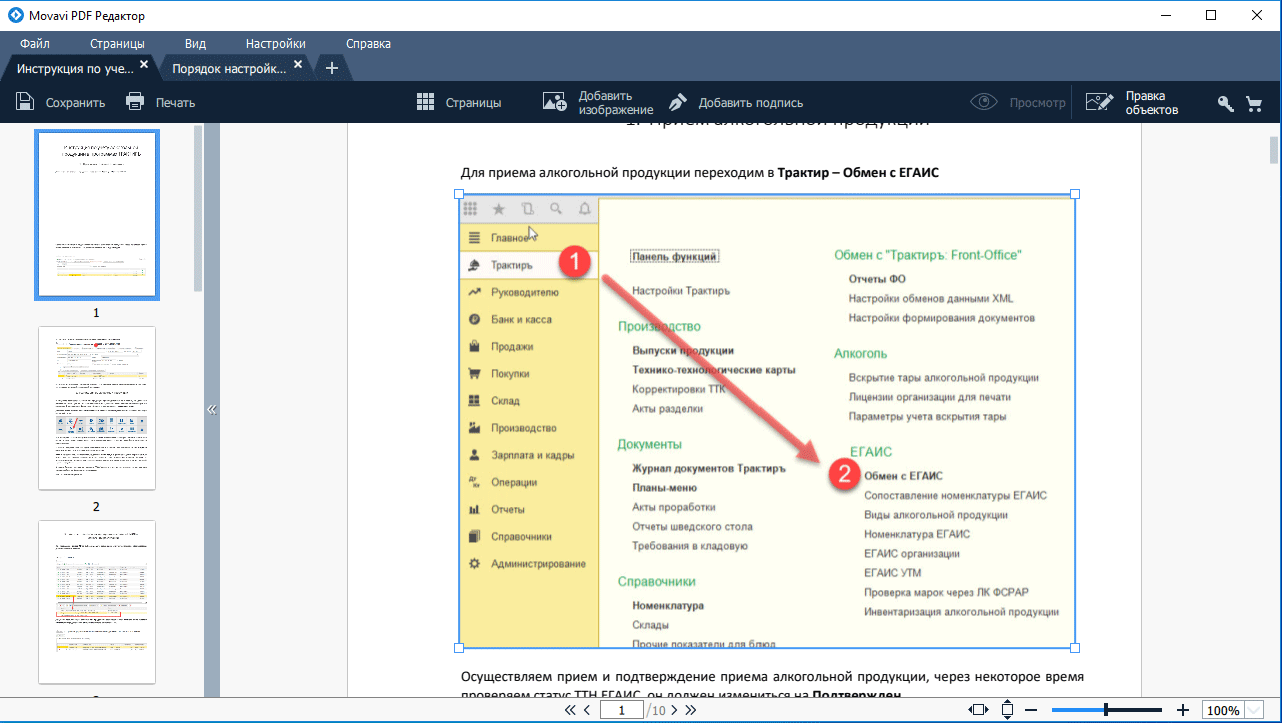Open the Настройки menu
Viewport: 1282px width, 723px height.
click(x=276, y=44)
